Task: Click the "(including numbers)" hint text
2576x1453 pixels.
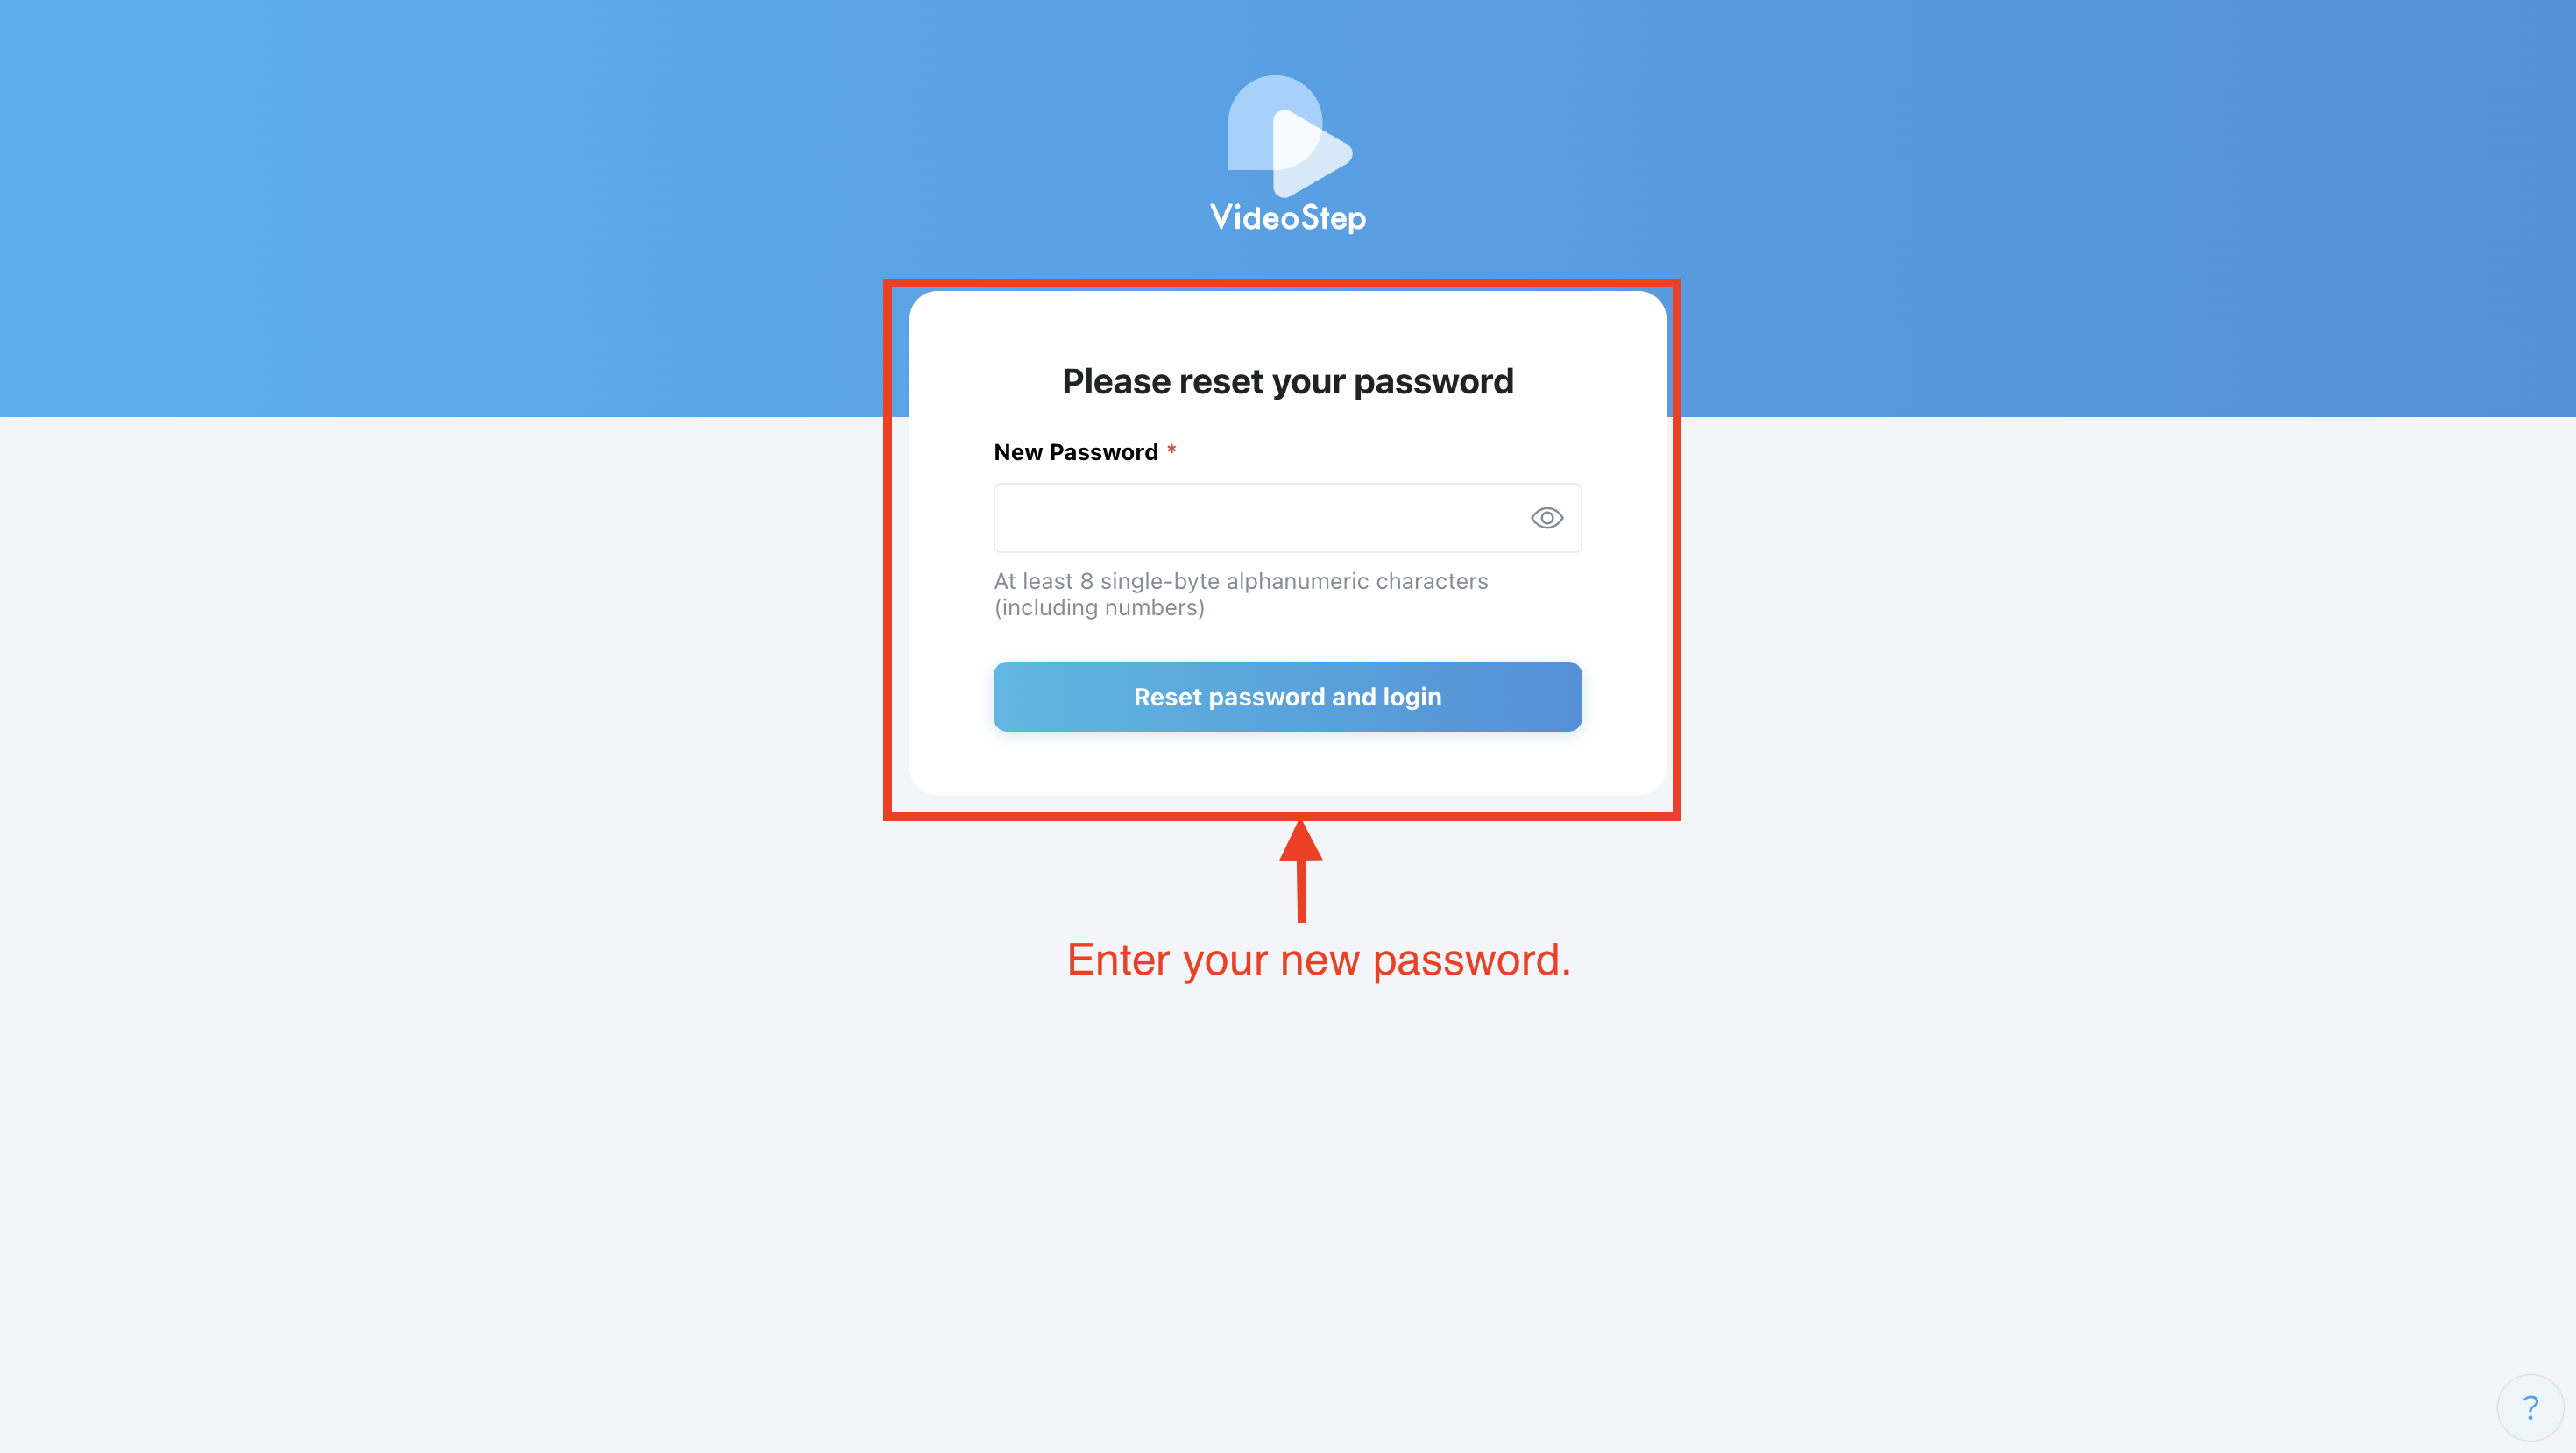Action: click(x=1099, y=608)
